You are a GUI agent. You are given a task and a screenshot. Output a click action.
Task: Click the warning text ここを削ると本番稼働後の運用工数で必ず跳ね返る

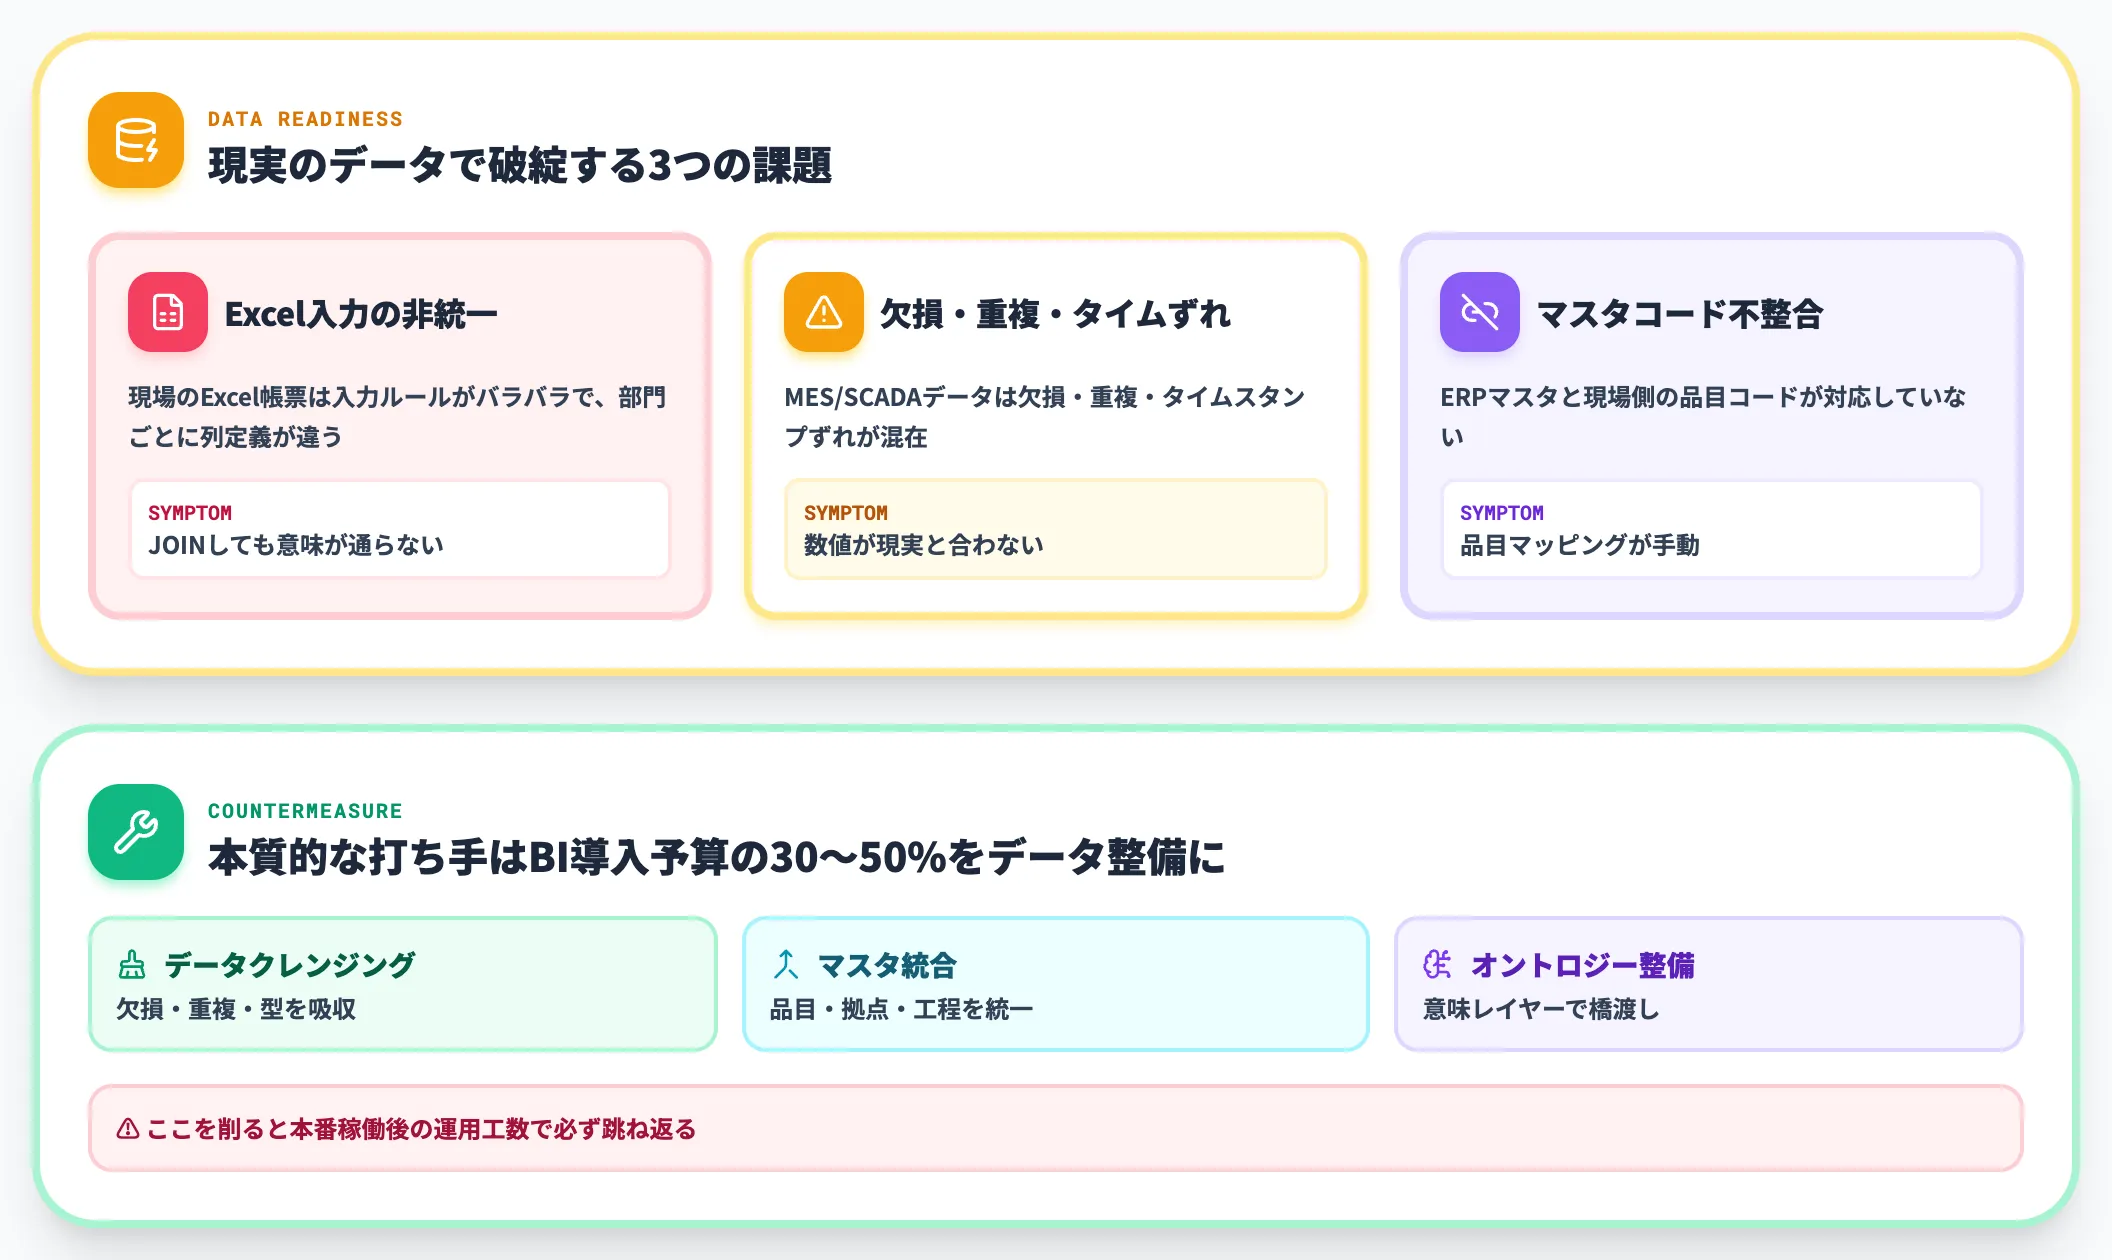421,1129
